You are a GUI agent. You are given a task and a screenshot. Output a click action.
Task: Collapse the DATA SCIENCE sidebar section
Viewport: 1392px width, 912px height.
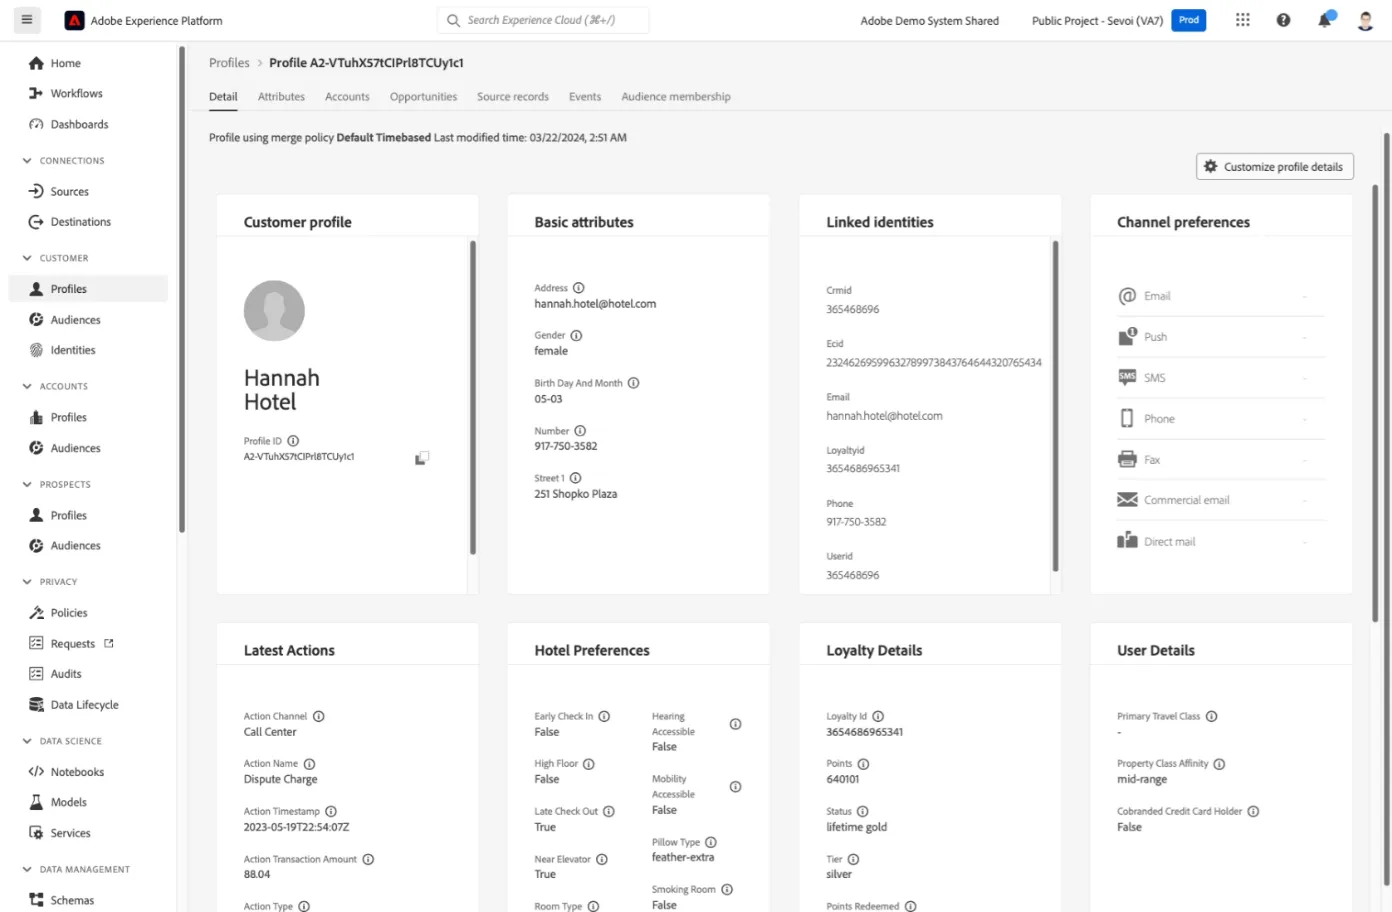(27, 741)
